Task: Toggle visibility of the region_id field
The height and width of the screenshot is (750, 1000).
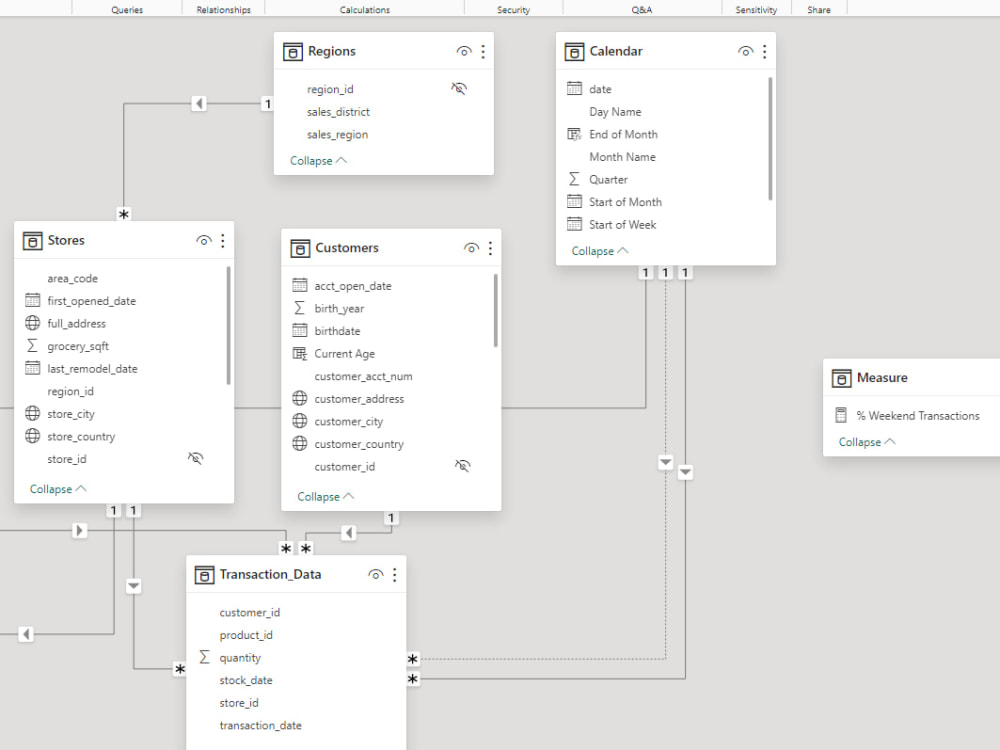Action: [459, 88]
